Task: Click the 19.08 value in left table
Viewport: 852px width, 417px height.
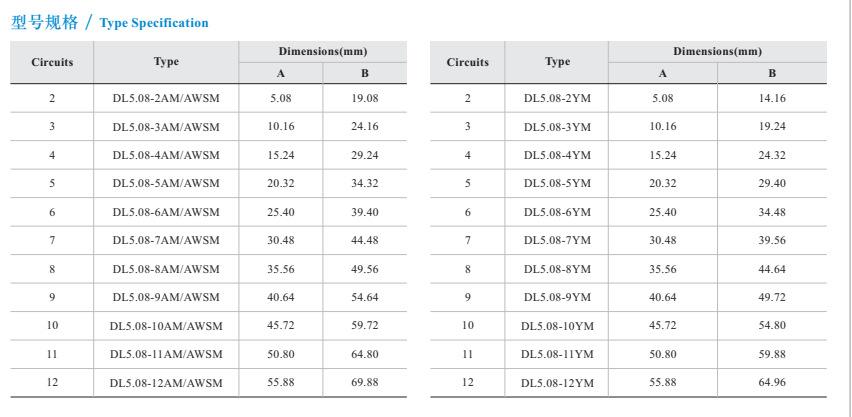Action: coord(365,98)
